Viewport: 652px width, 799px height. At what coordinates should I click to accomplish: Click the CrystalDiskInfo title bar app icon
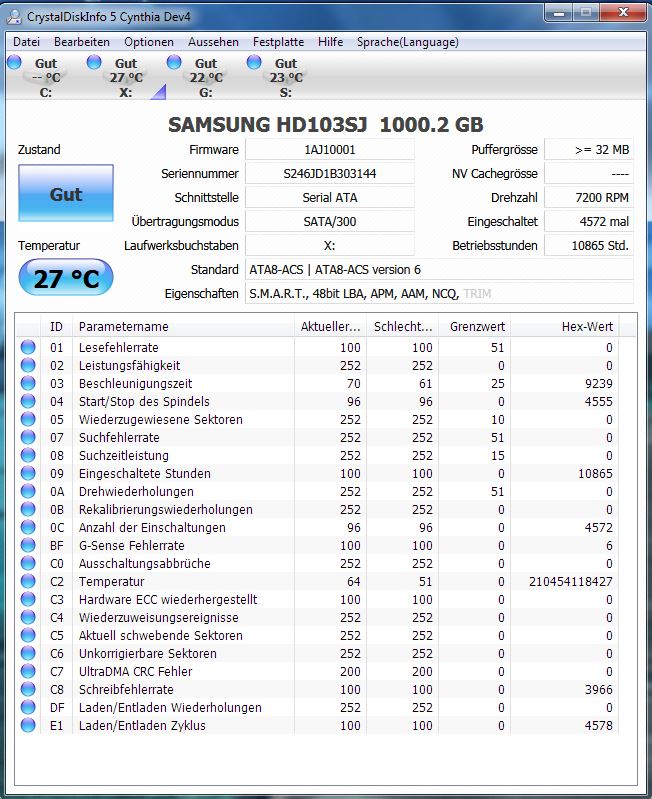click(14, 17)
